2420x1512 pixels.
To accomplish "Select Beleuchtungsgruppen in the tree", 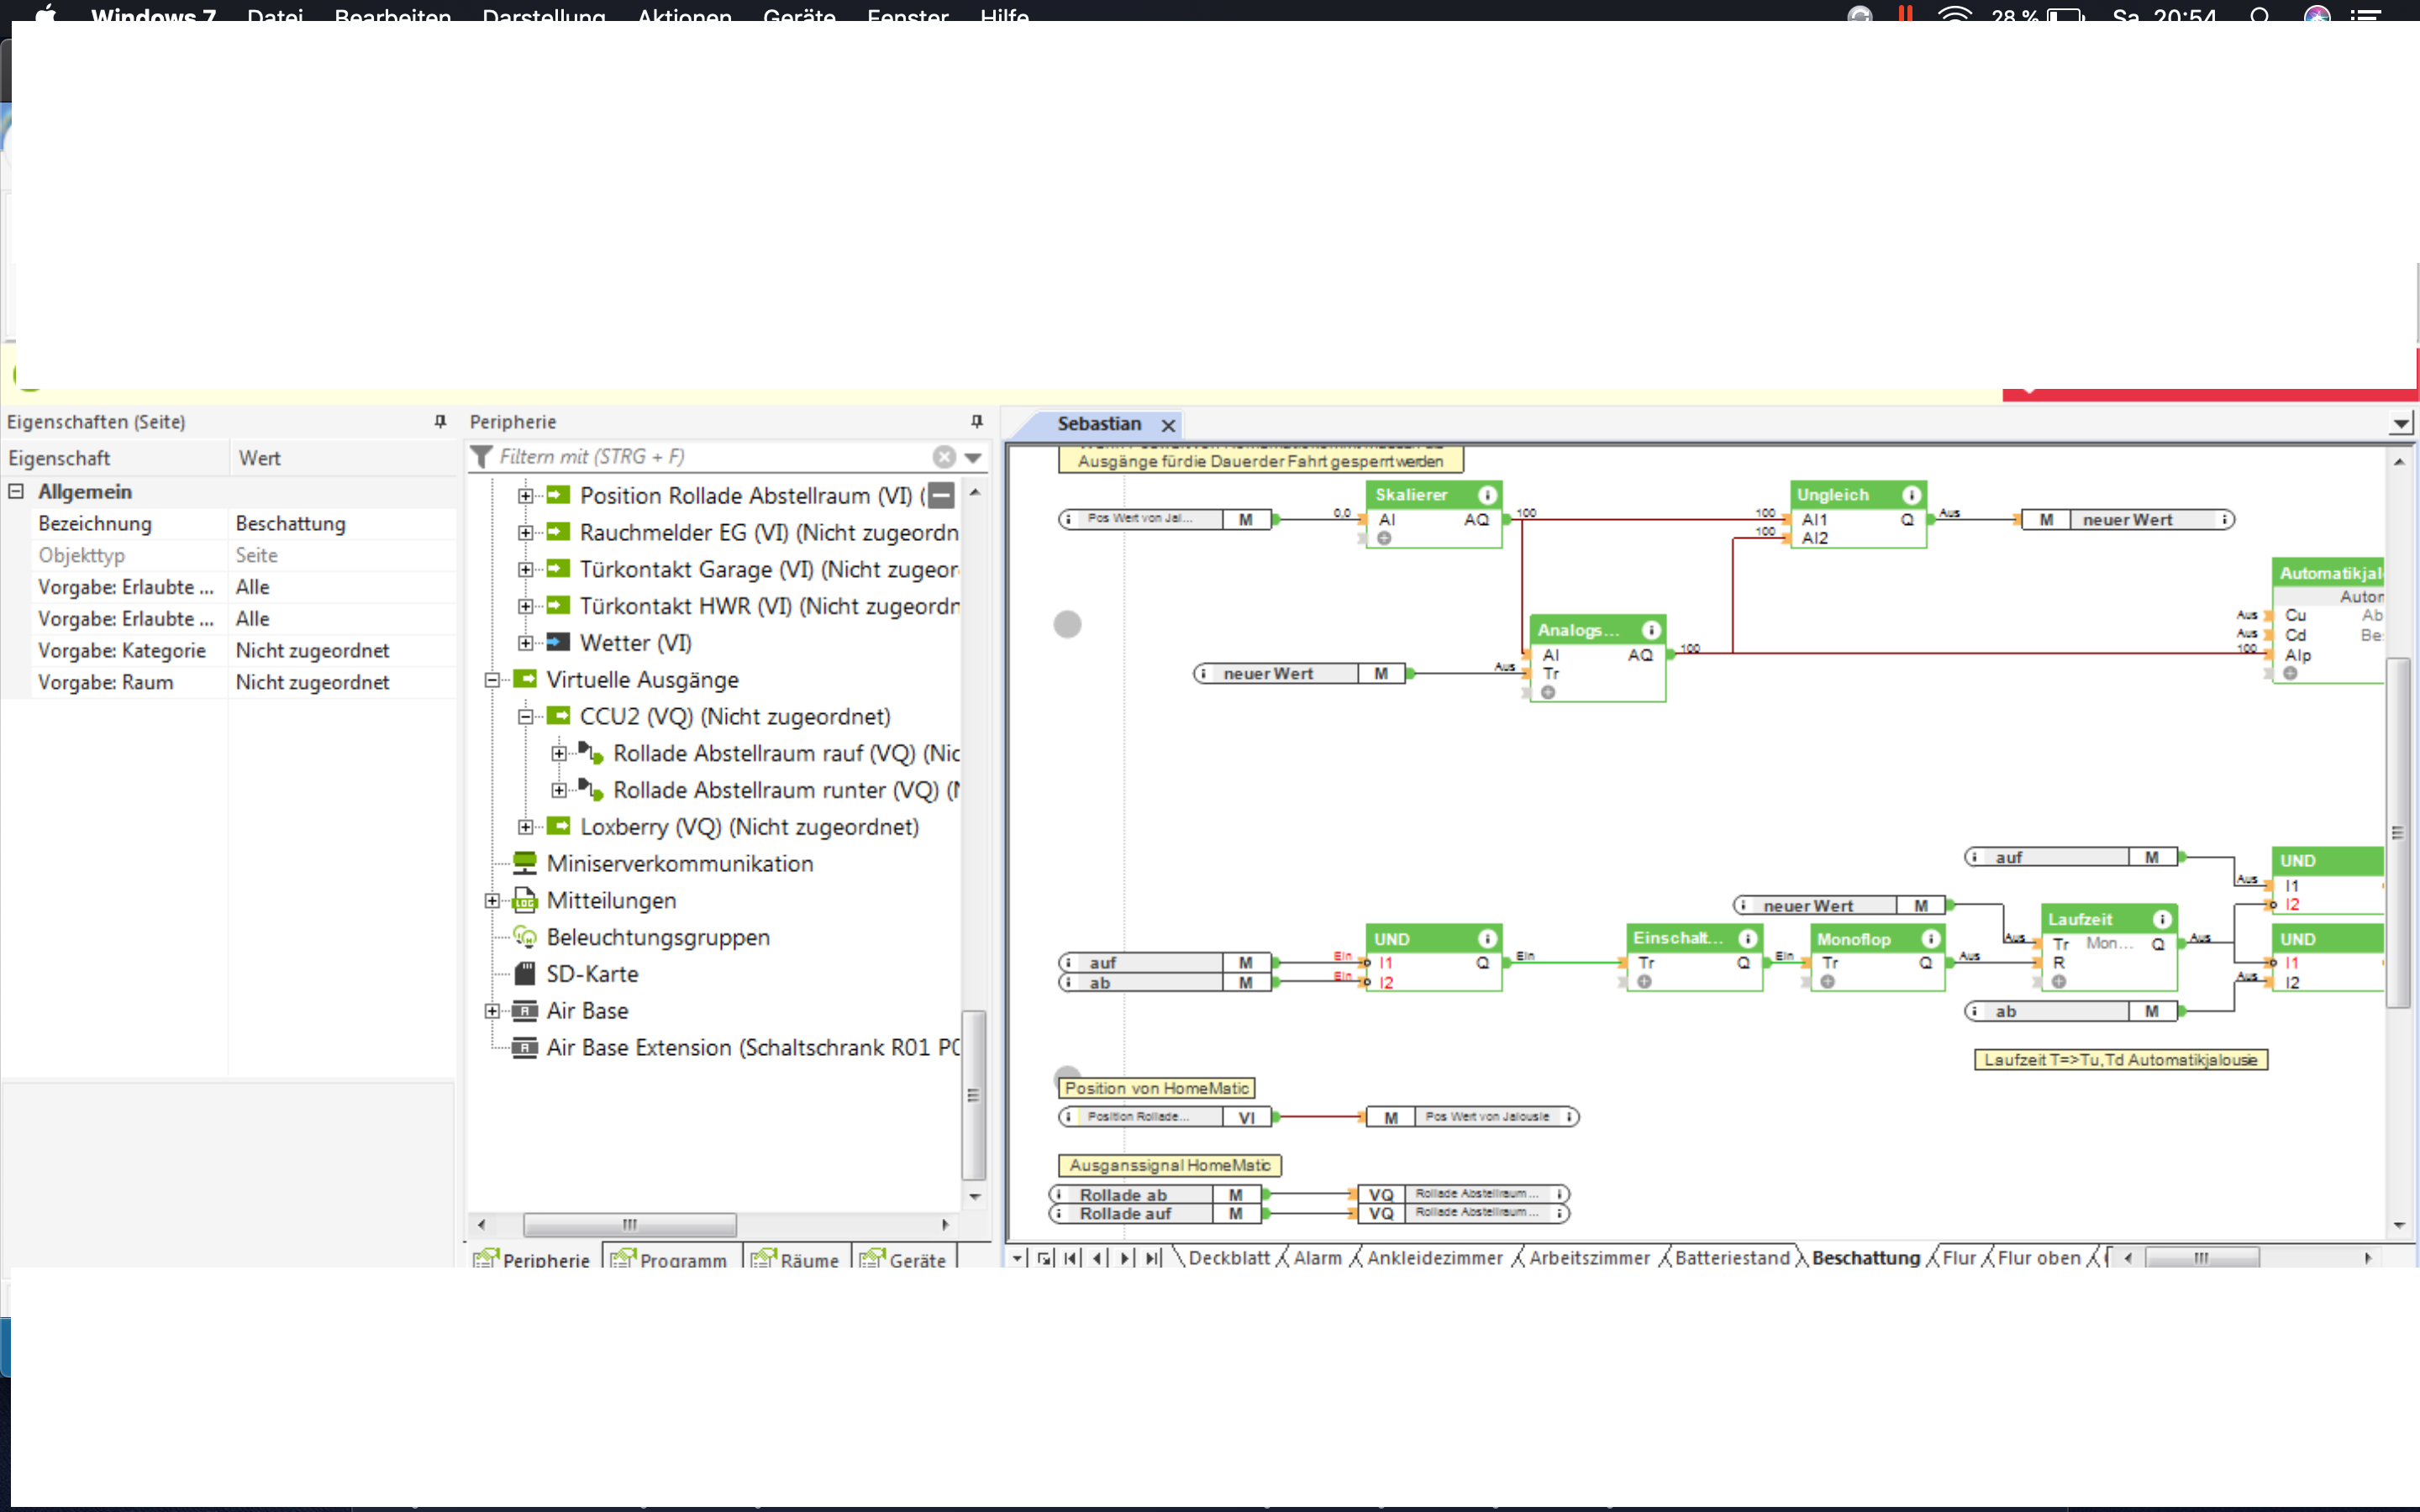I will pos(657,937).
